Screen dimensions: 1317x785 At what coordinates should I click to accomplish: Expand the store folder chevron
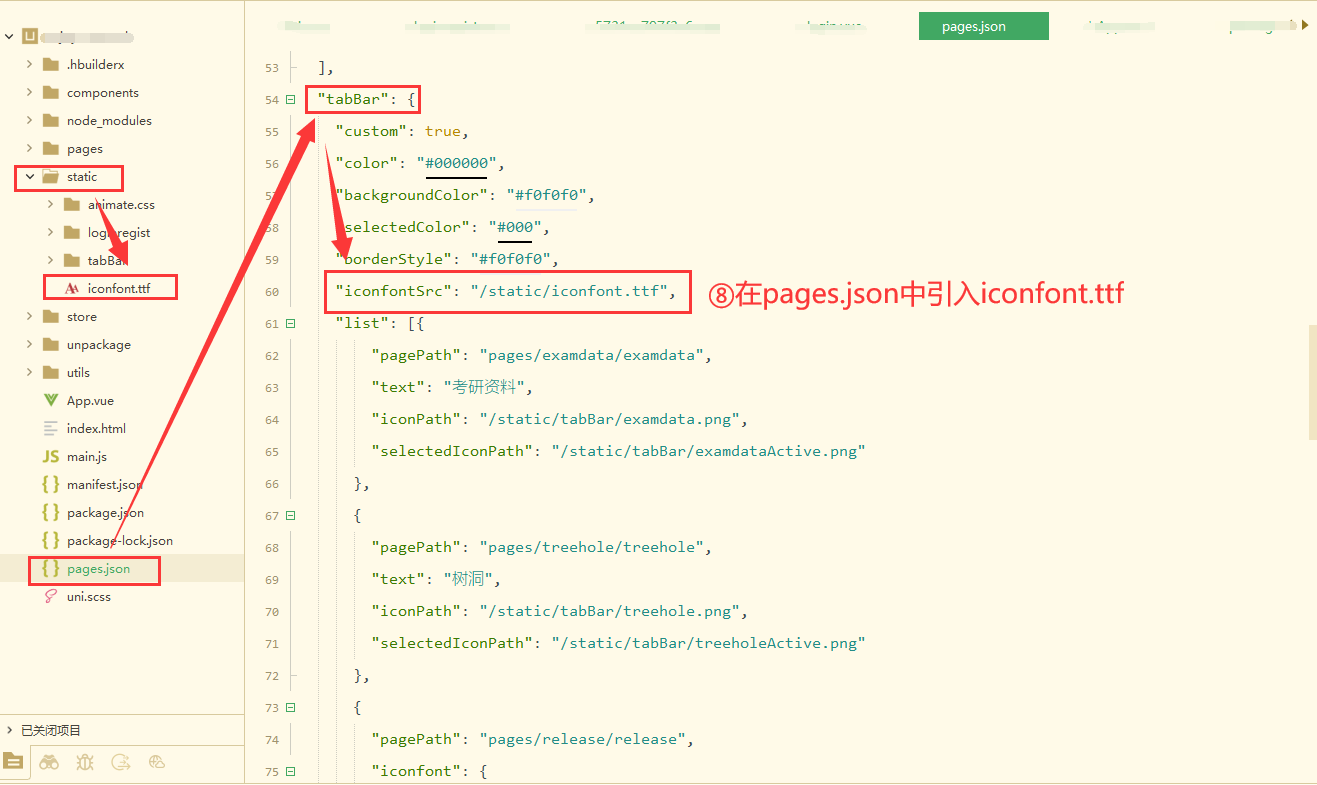[29, 316]
